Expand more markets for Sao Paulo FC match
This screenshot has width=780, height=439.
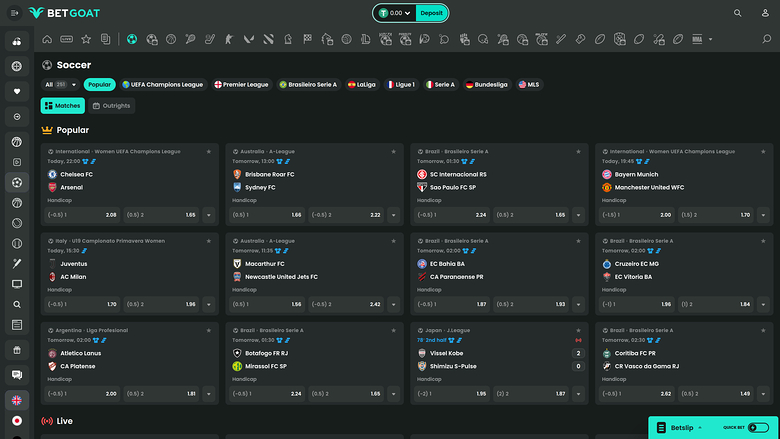click(x=579, y=215)
